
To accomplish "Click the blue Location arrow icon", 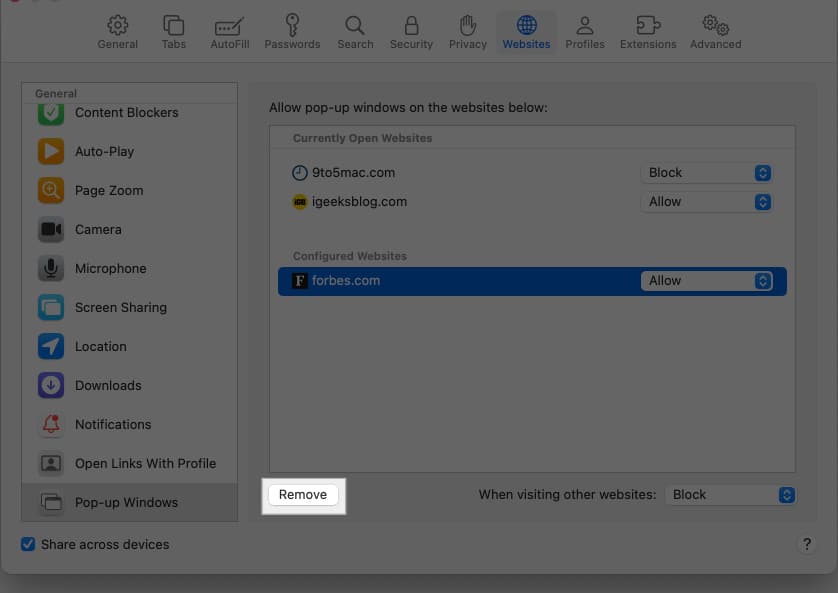I will 51,347.
